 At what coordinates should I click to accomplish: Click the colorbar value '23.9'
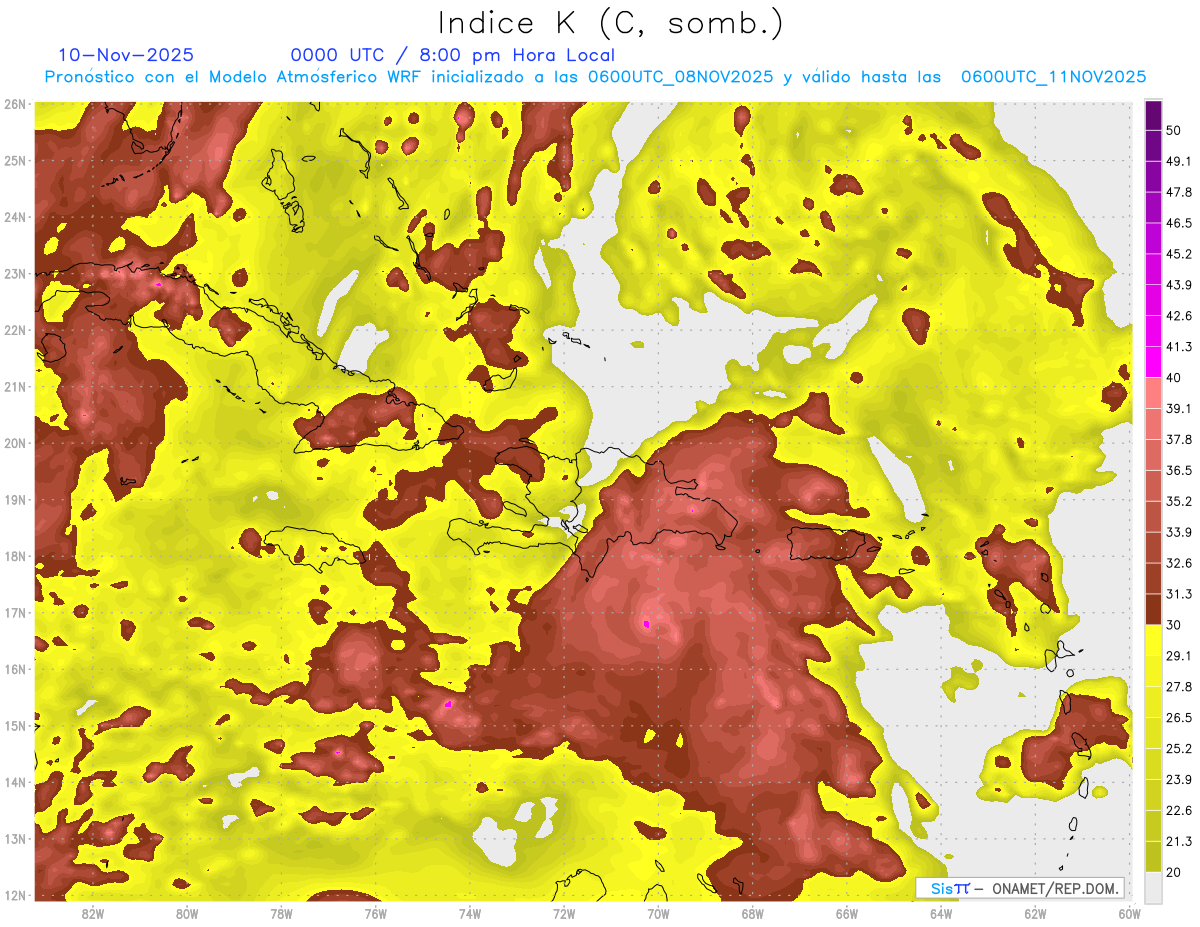point(1178,780)
